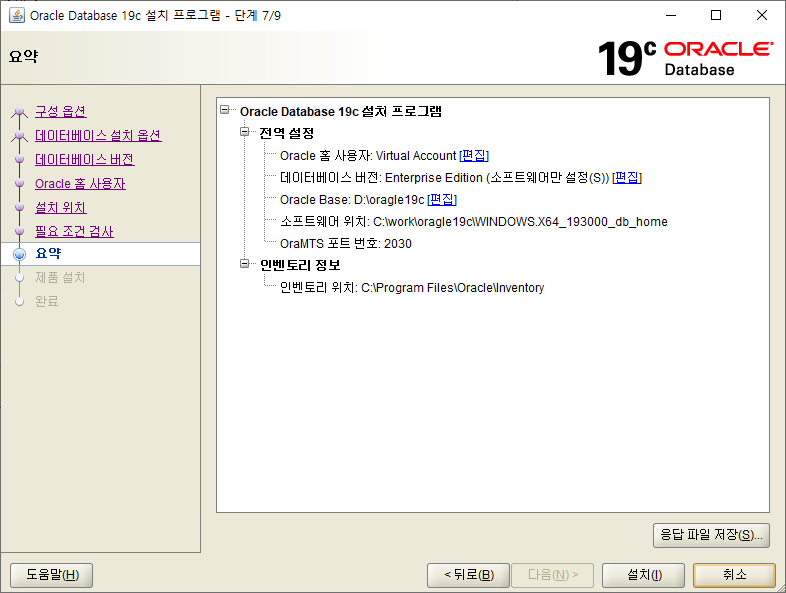Select the 전역 설정 heading text
Screen dimensions: 786x593
(x=287, y=133)
